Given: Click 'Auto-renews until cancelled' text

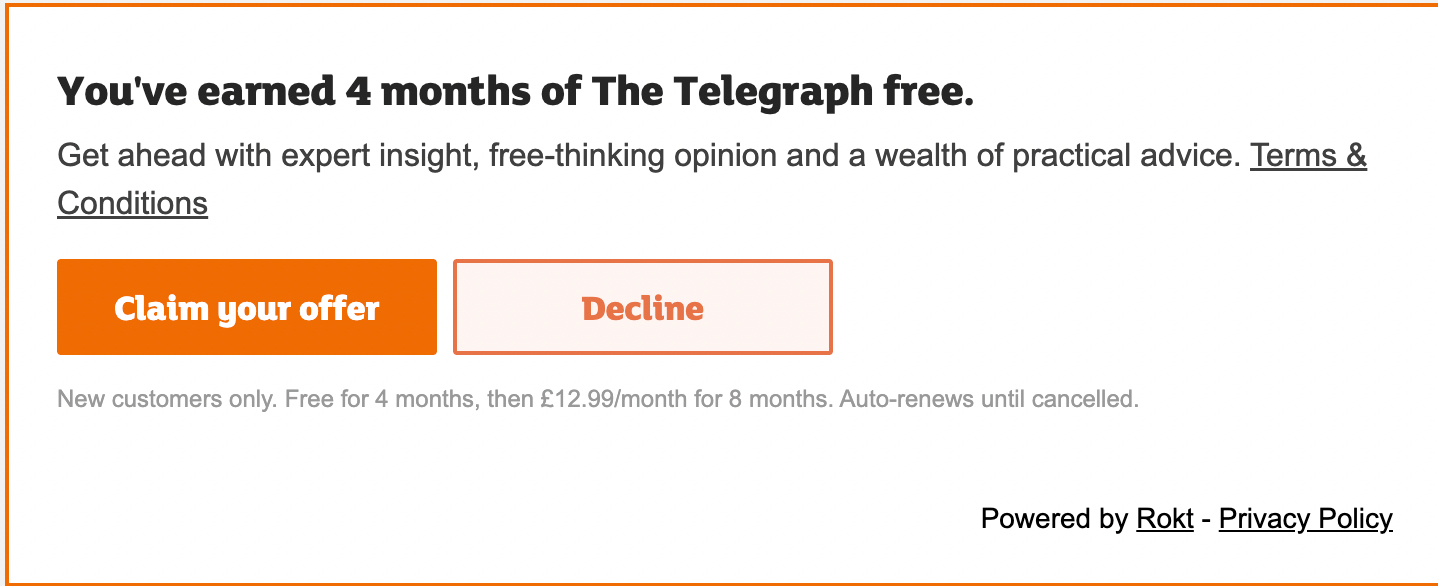Looking at the screenshot, I should point(988,400).
